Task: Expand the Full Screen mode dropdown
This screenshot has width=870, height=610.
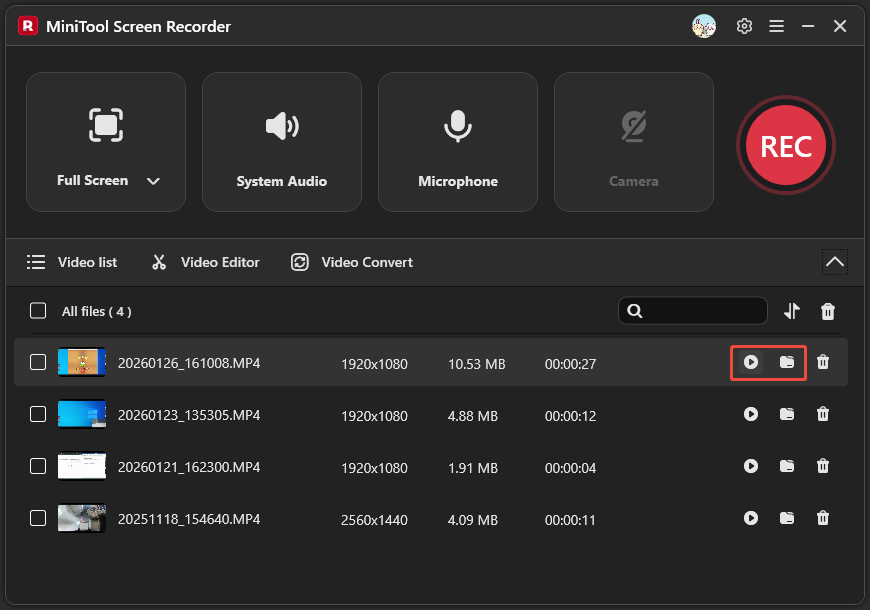Action: pyautogui.click(x=152, y=181)
